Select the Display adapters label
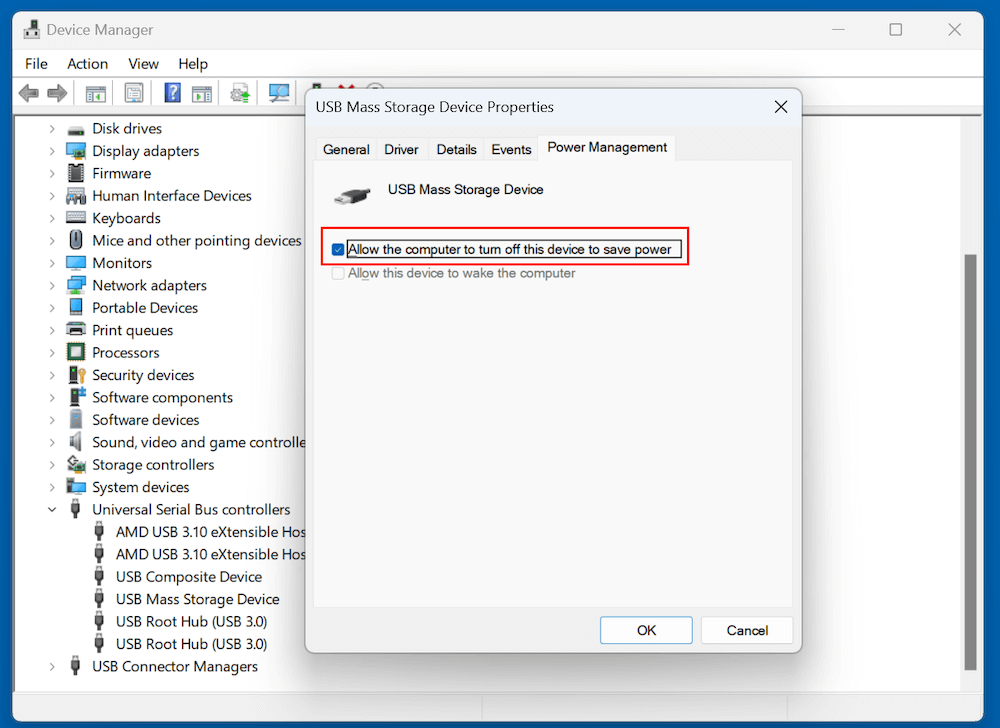The width and height of the screenshot is (1000, 728). [145, 151]
